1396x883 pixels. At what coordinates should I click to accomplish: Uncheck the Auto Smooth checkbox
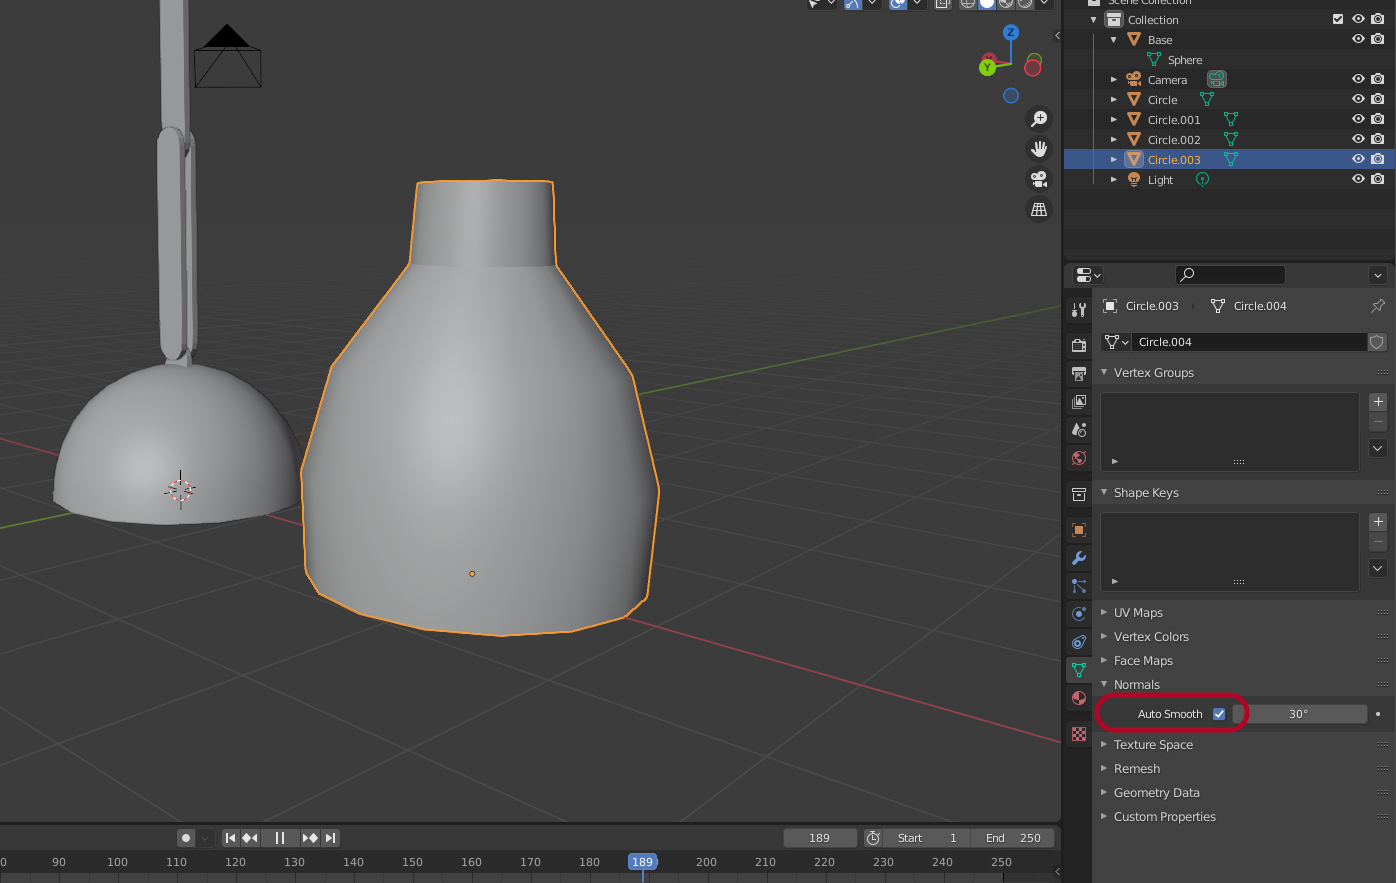[x=1219, y=714]
